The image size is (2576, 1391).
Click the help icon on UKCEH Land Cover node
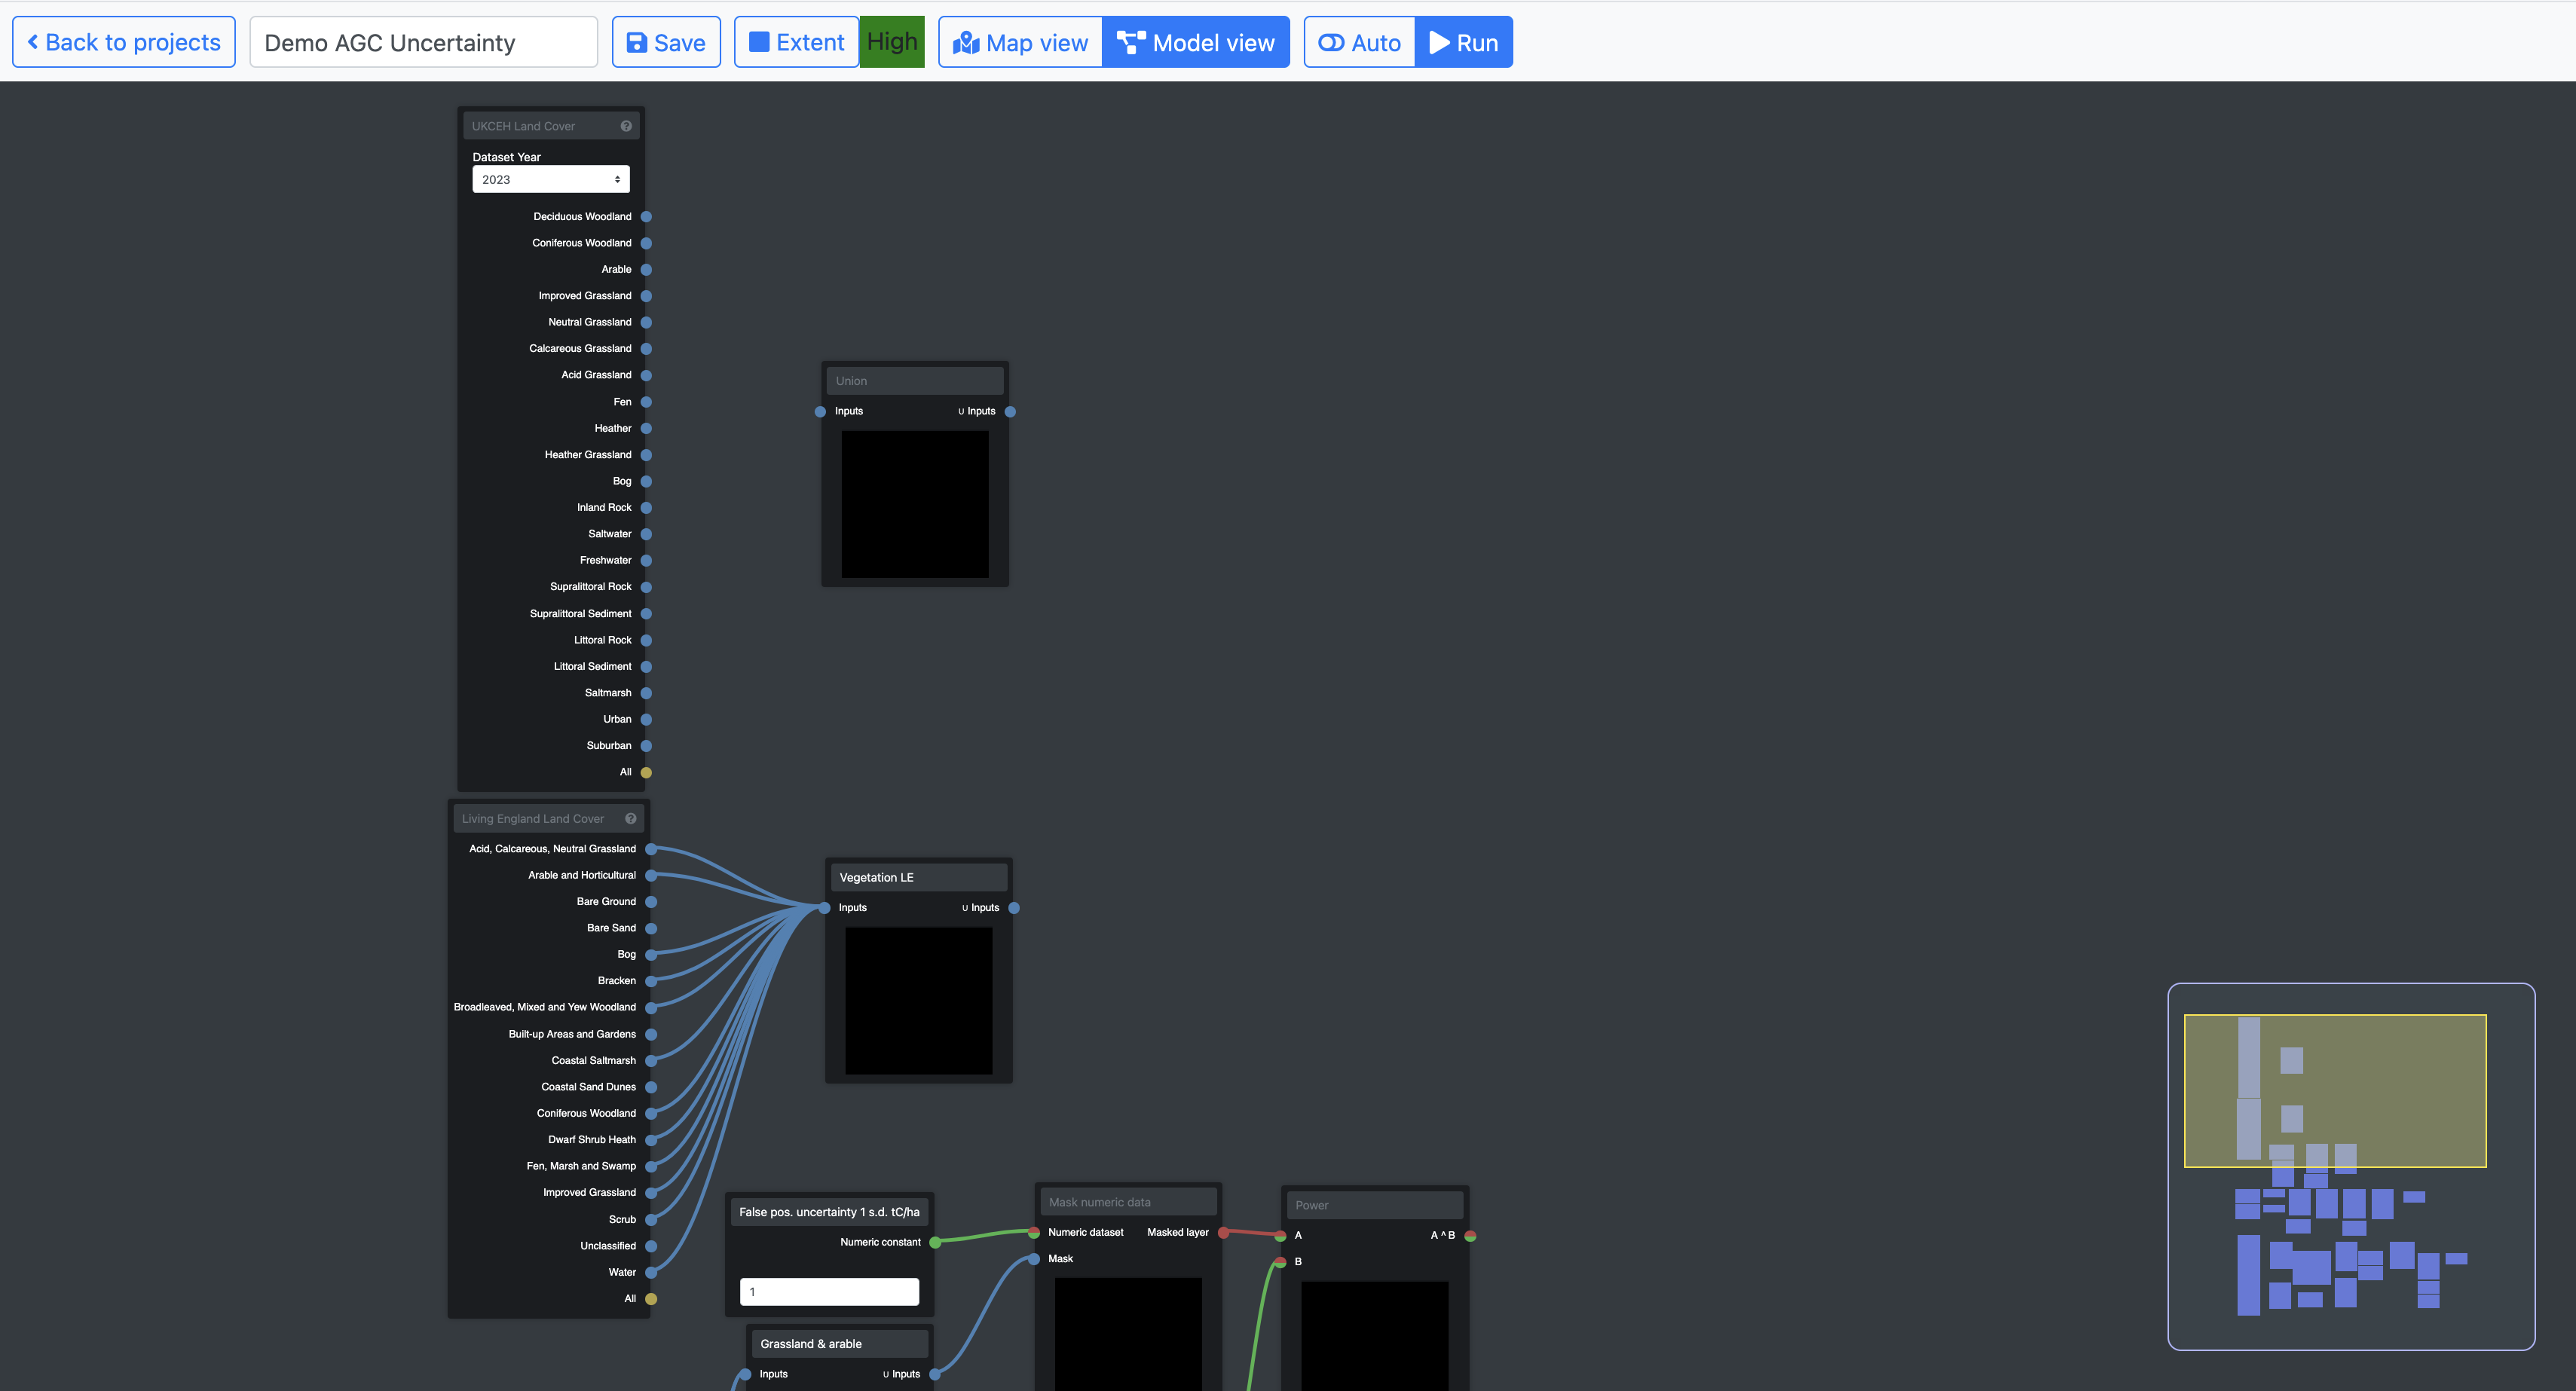tap(626, 126)
